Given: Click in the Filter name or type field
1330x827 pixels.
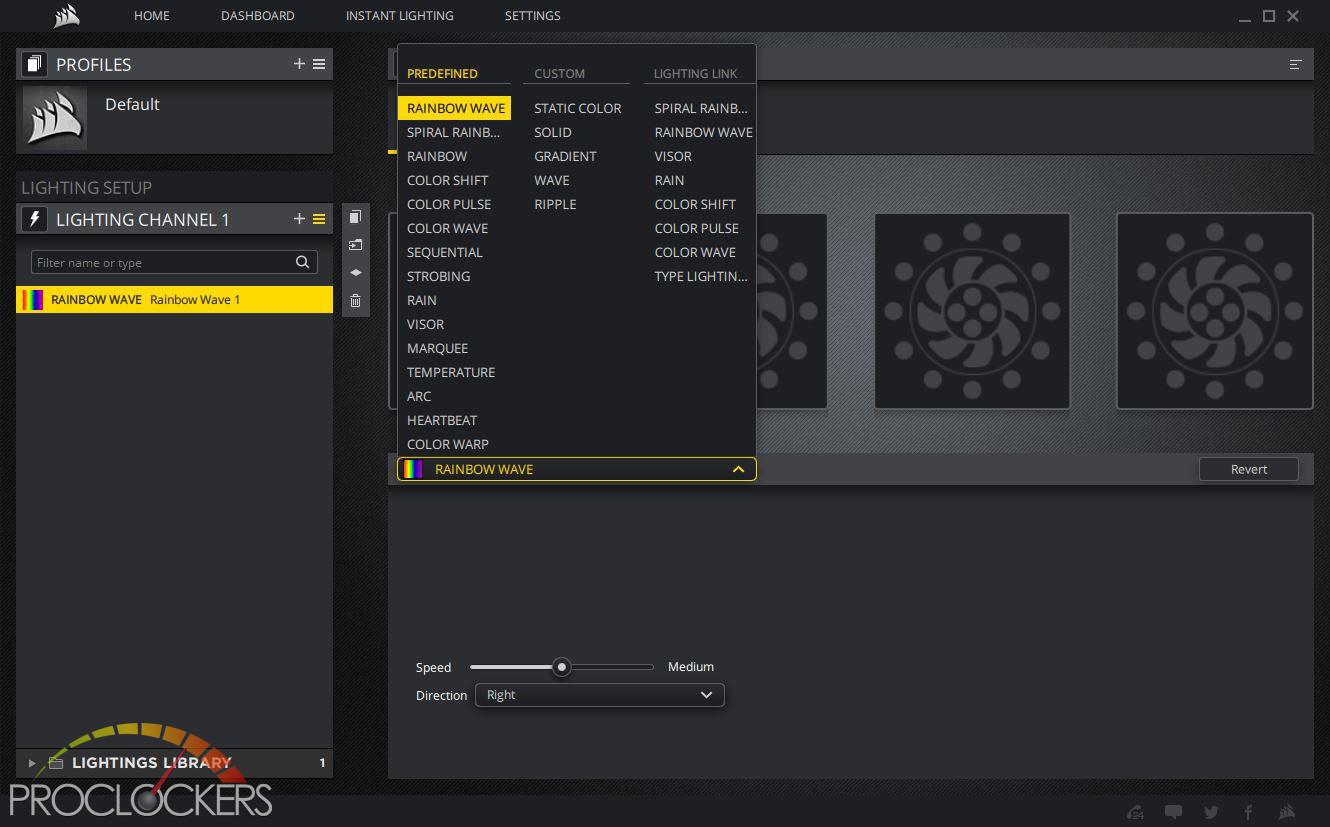Looking at the screenshot, I should tap(174, 262).
